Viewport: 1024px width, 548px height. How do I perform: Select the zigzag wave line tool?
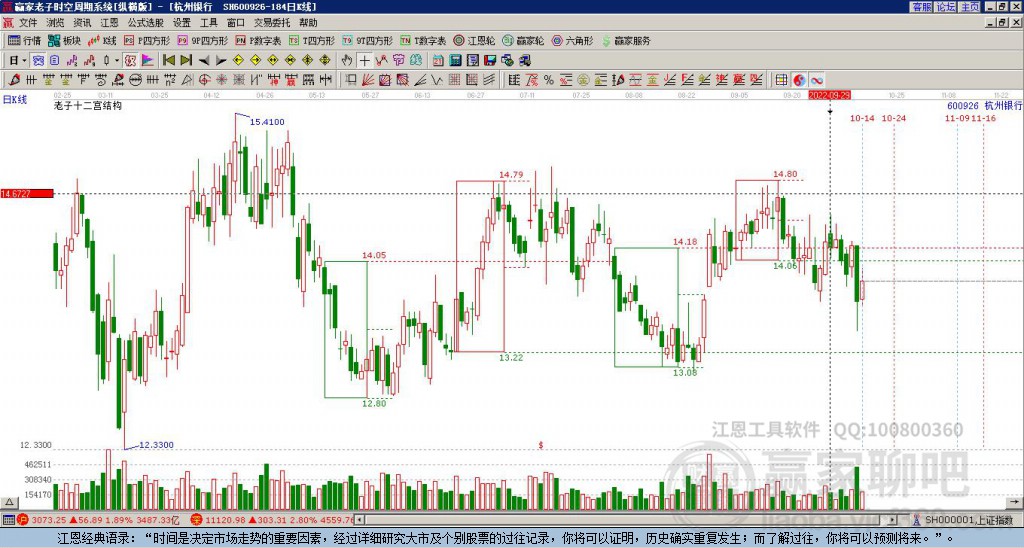click(437, 80)
